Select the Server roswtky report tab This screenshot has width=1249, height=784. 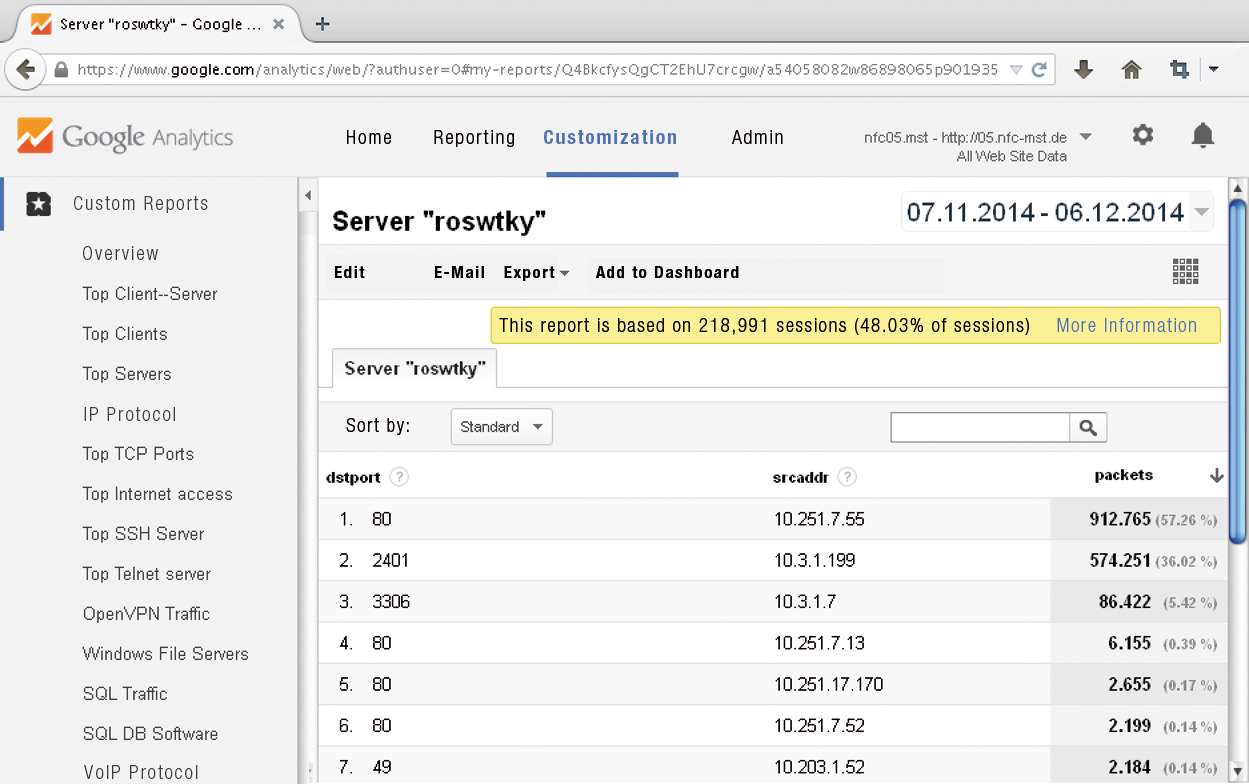(x=414, y=368)
